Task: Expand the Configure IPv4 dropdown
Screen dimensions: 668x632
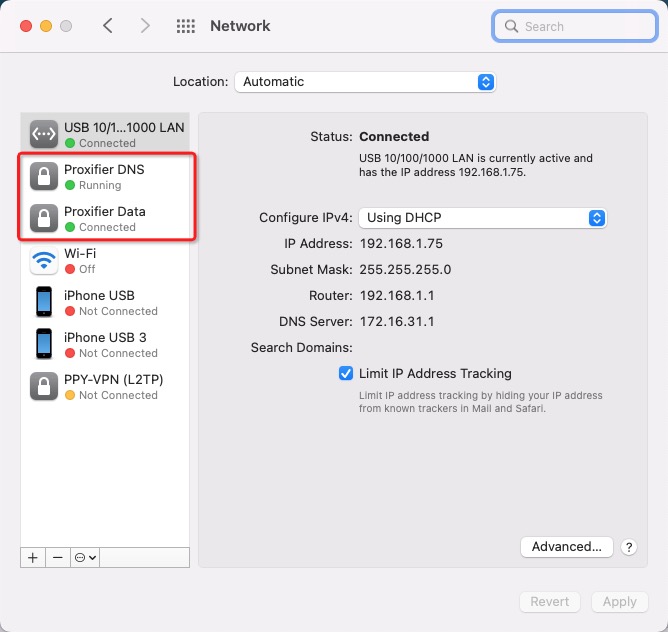Action: click(x=483, y=217)
